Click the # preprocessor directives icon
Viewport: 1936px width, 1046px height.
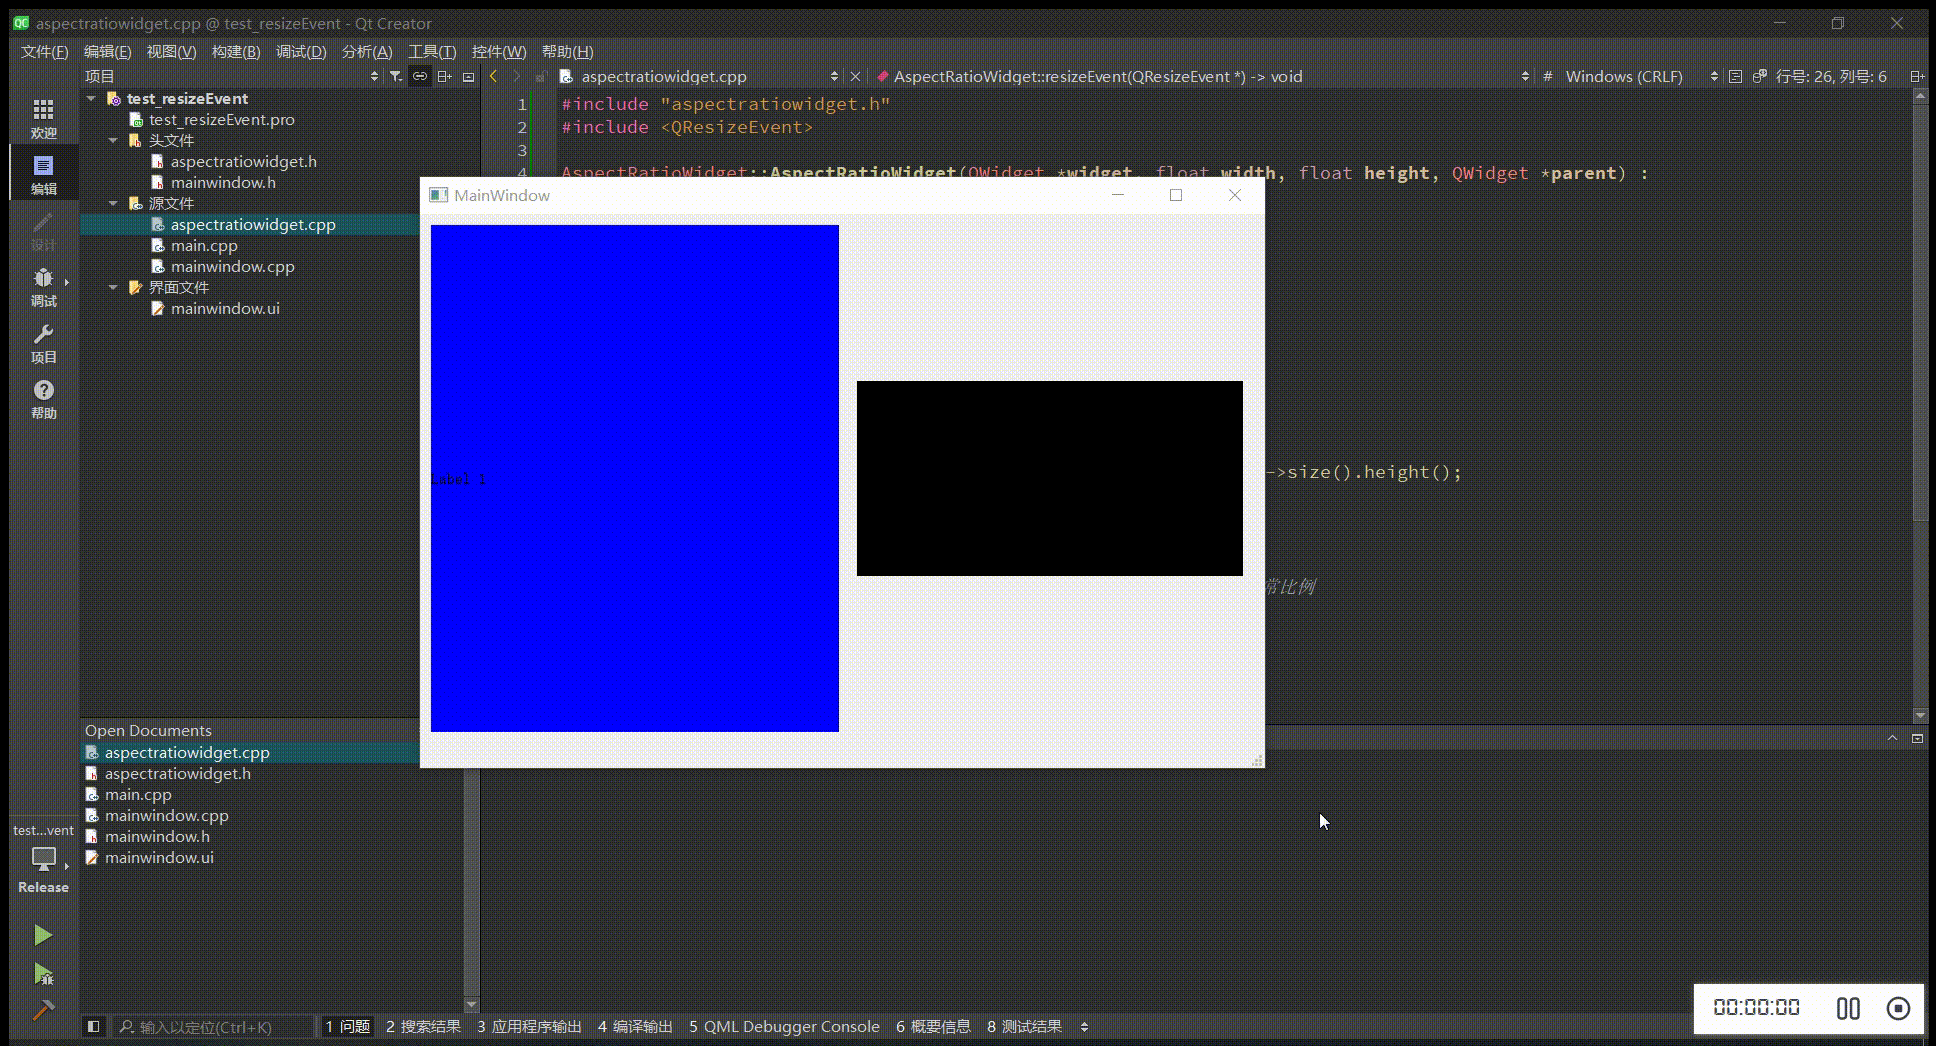(1547, 76)
